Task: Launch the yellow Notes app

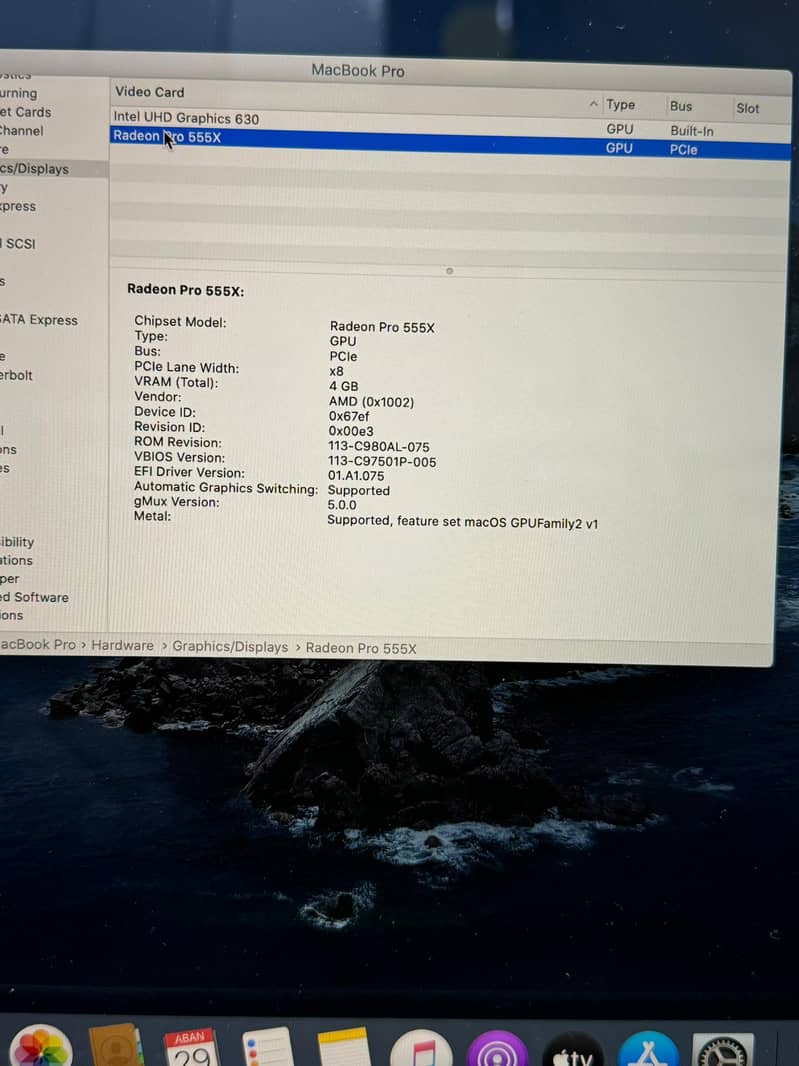Action: coord(342,1048)
